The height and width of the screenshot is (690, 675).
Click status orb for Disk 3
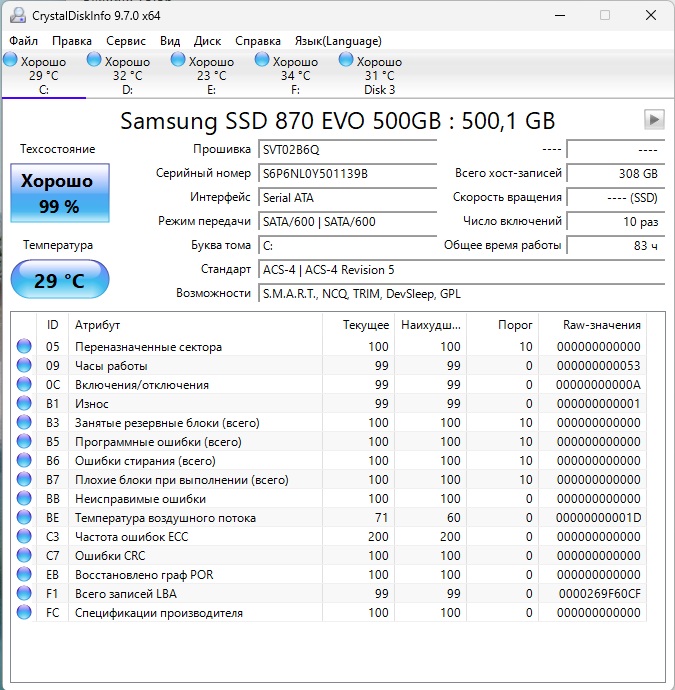346,60
